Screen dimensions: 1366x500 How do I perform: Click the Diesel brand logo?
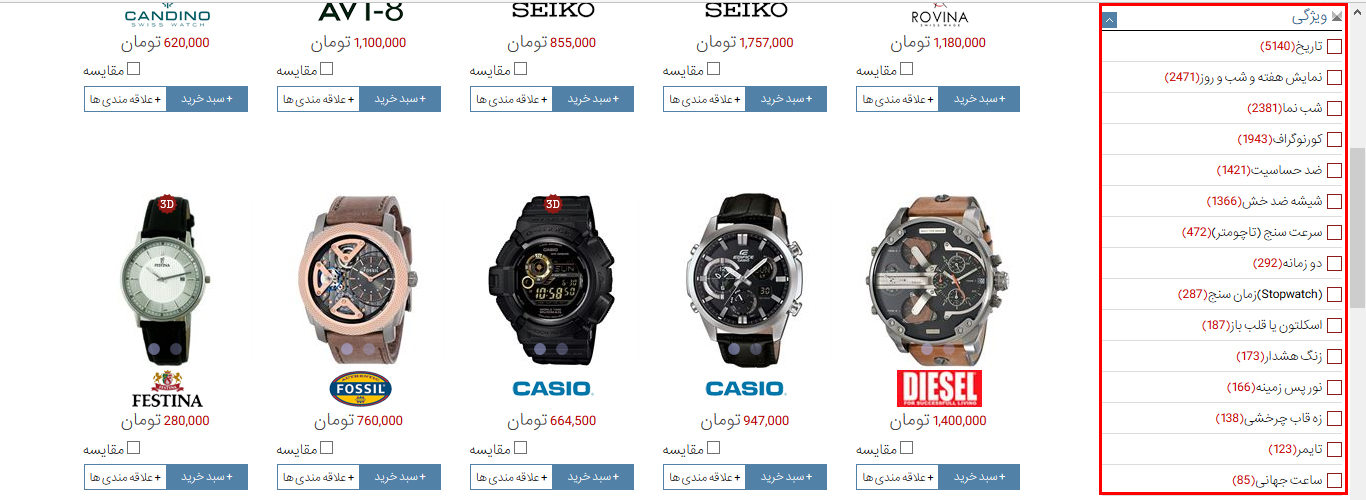coord(939,388)
